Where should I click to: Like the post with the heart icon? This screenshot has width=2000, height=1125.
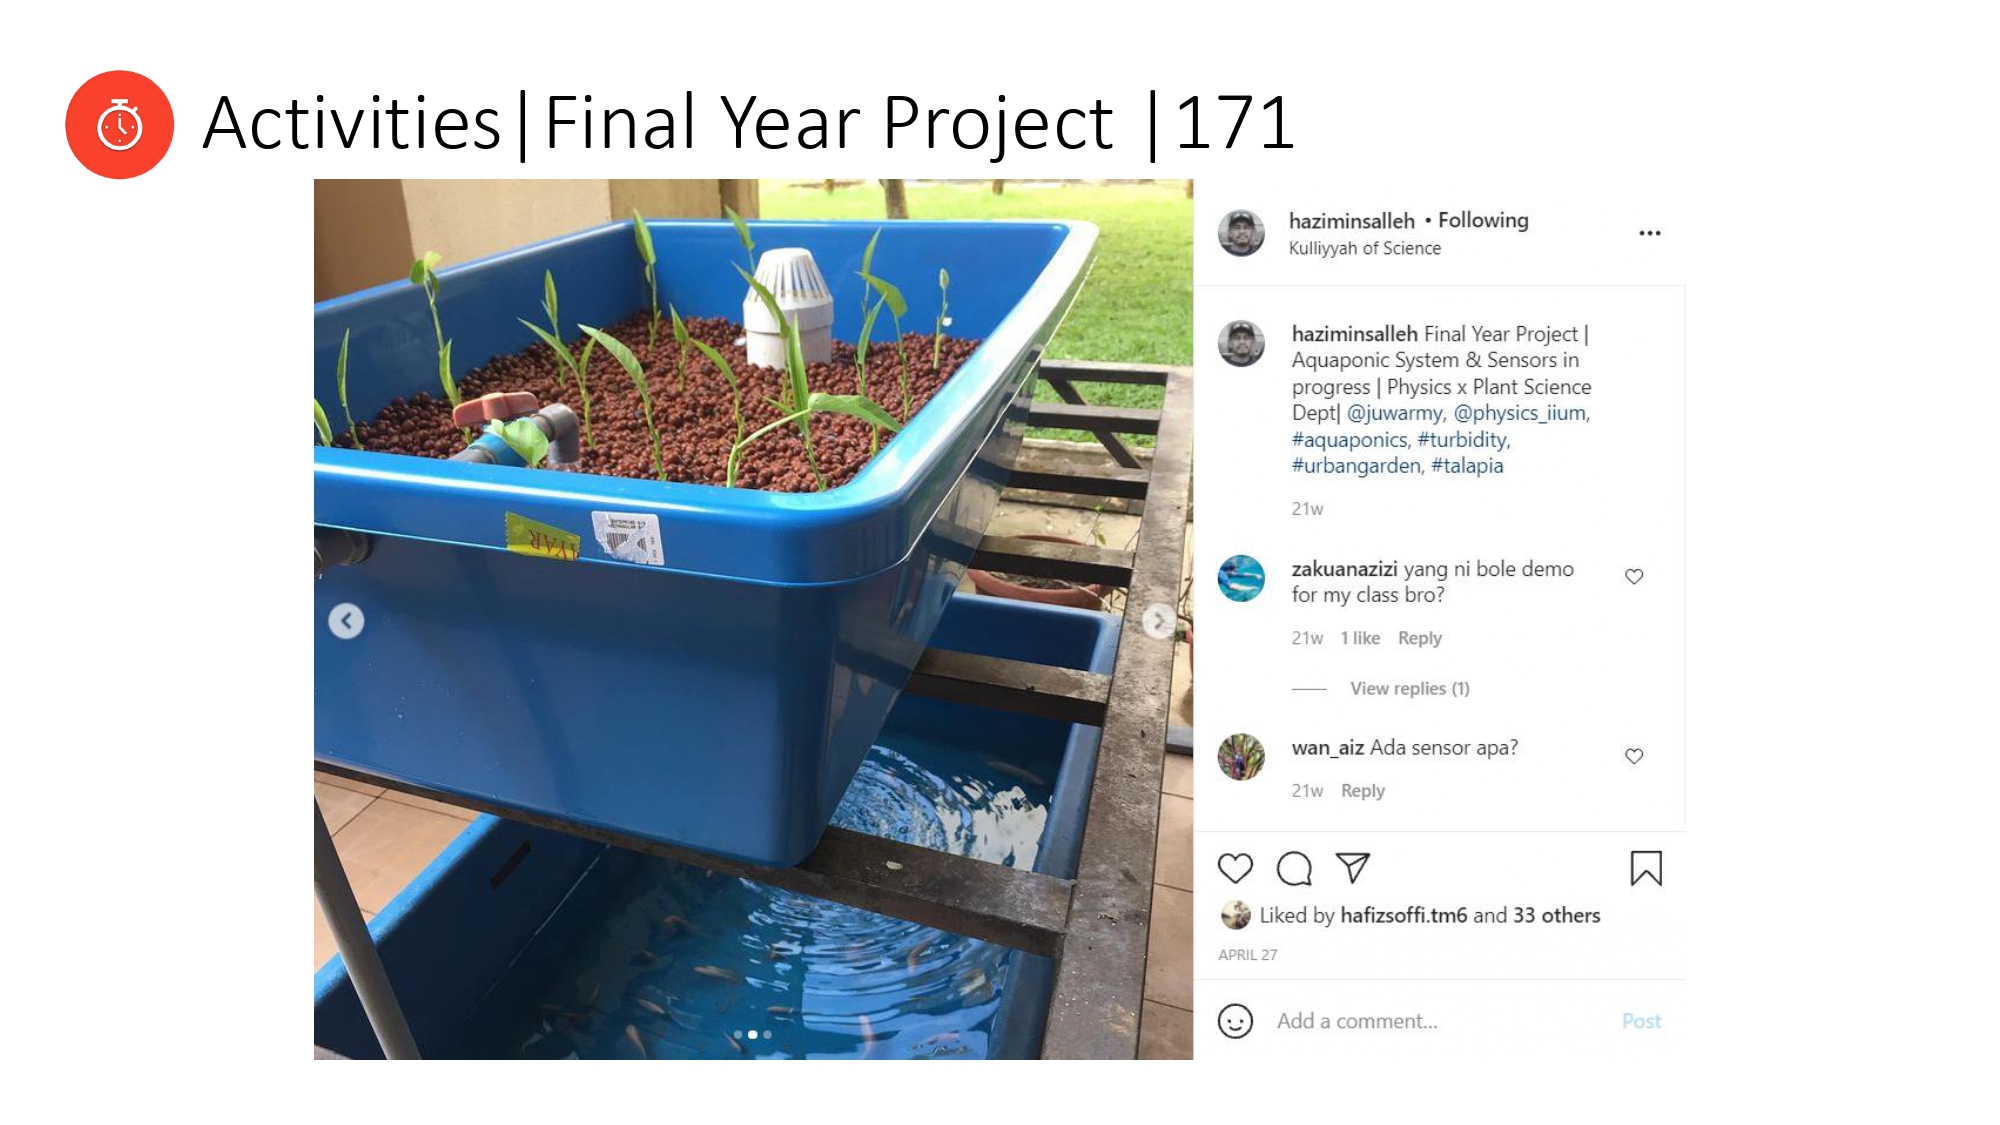(1235, 868)
